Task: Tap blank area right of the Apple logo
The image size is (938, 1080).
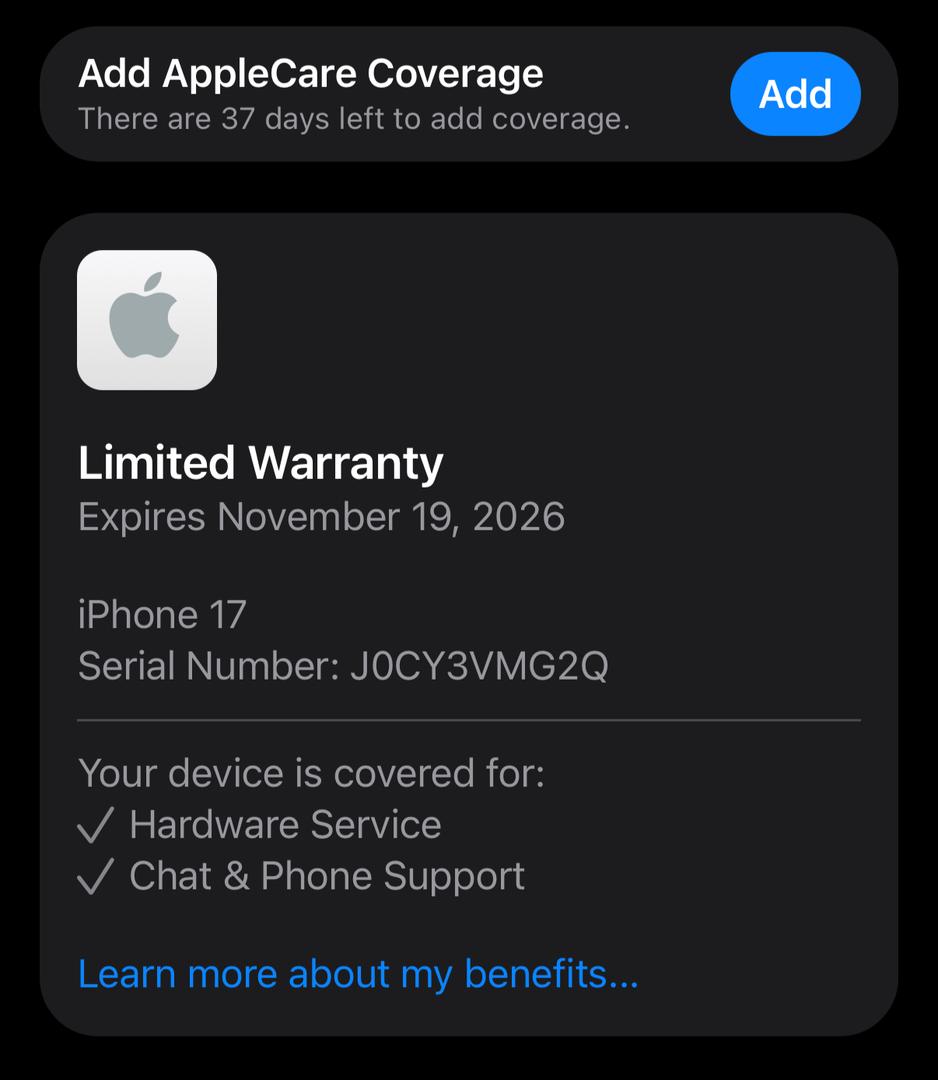Action: [537, 320]
